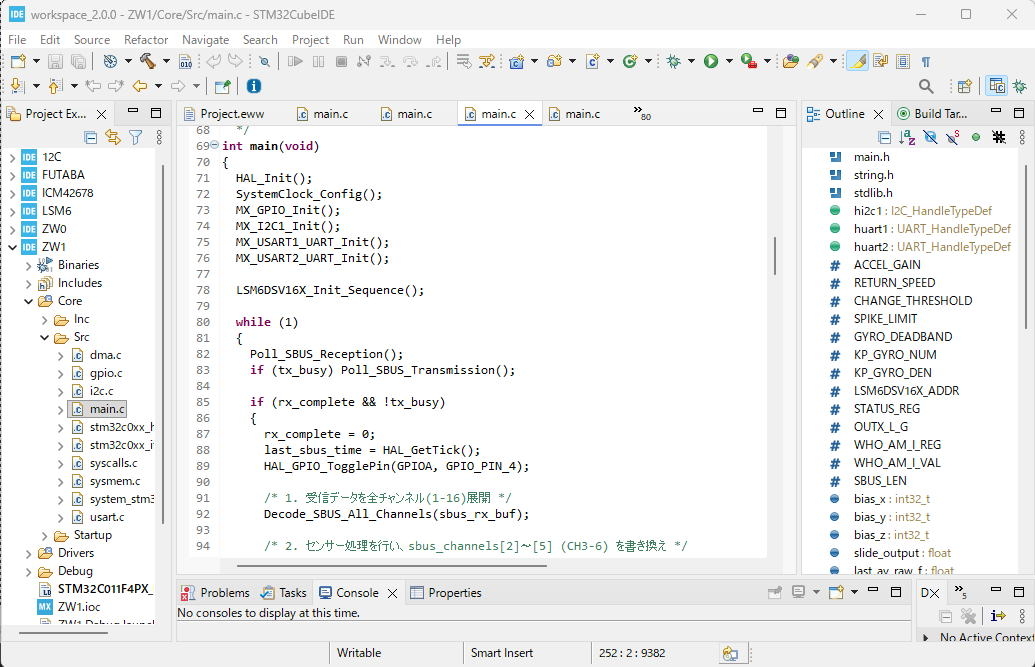Toggle Hide Inactive Elements hash icon

[999, 137]
